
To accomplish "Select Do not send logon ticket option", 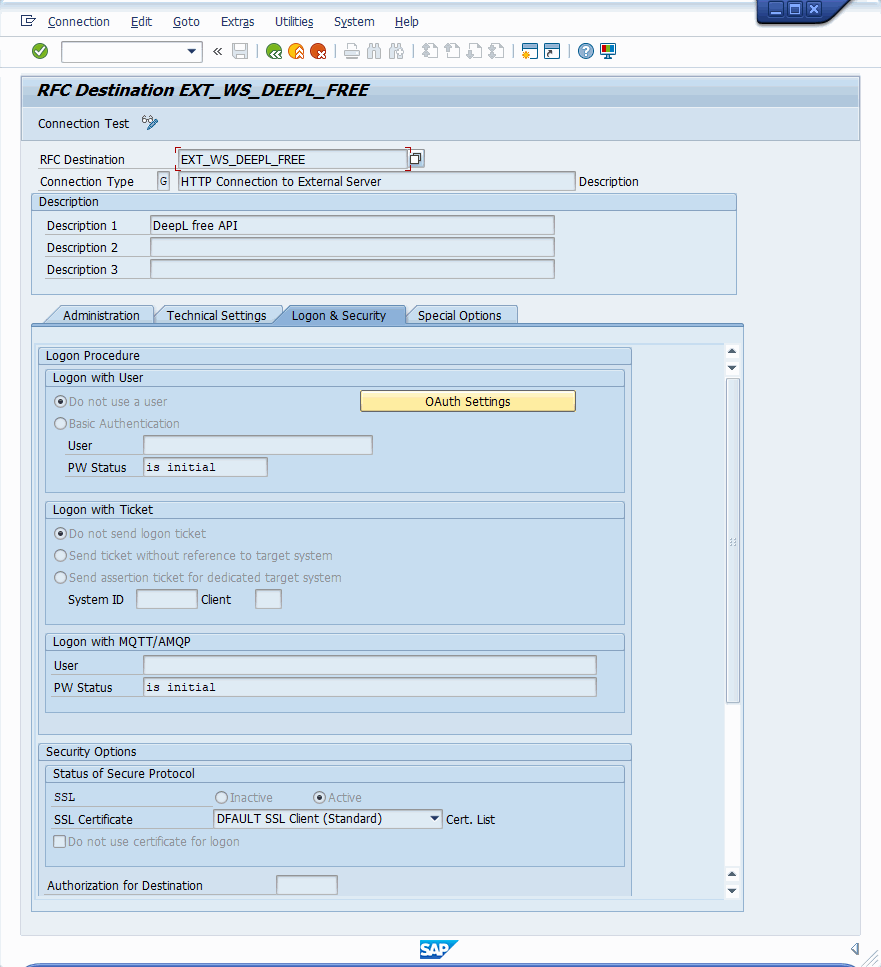I will (60, 533).
